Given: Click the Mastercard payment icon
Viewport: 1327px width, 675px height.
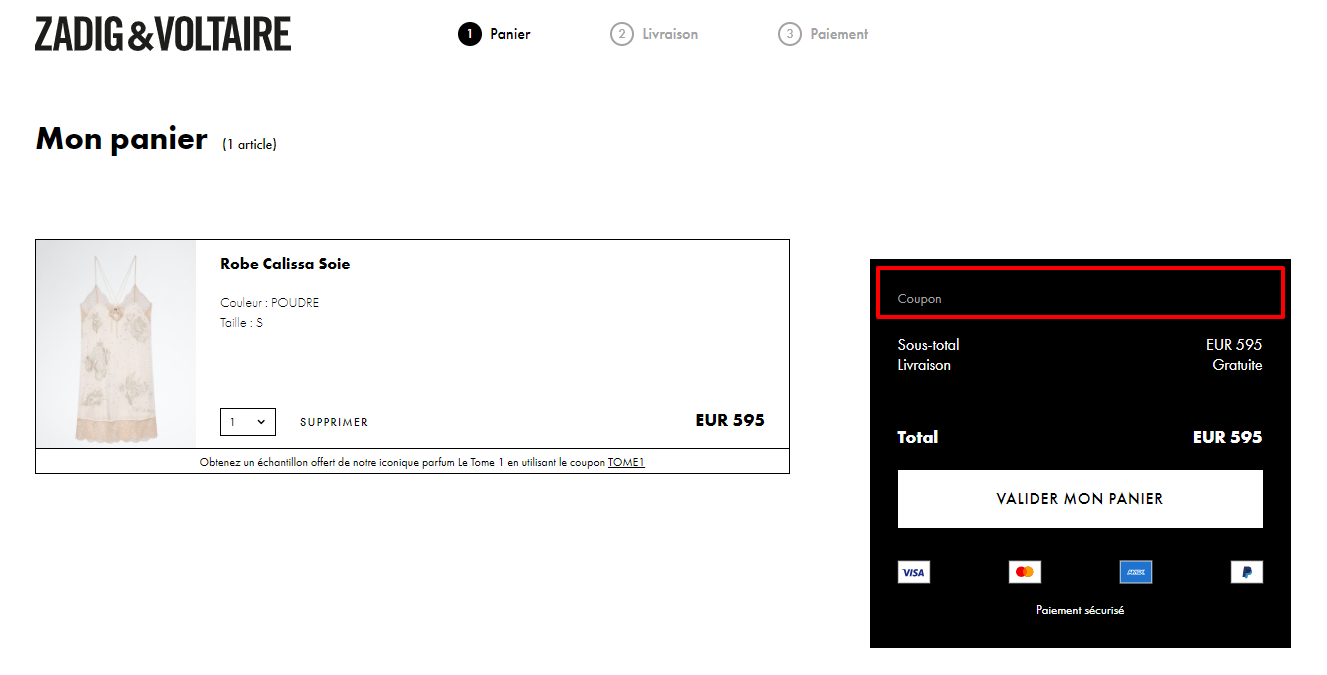Looking at the screenshot, I should 1024,572.
